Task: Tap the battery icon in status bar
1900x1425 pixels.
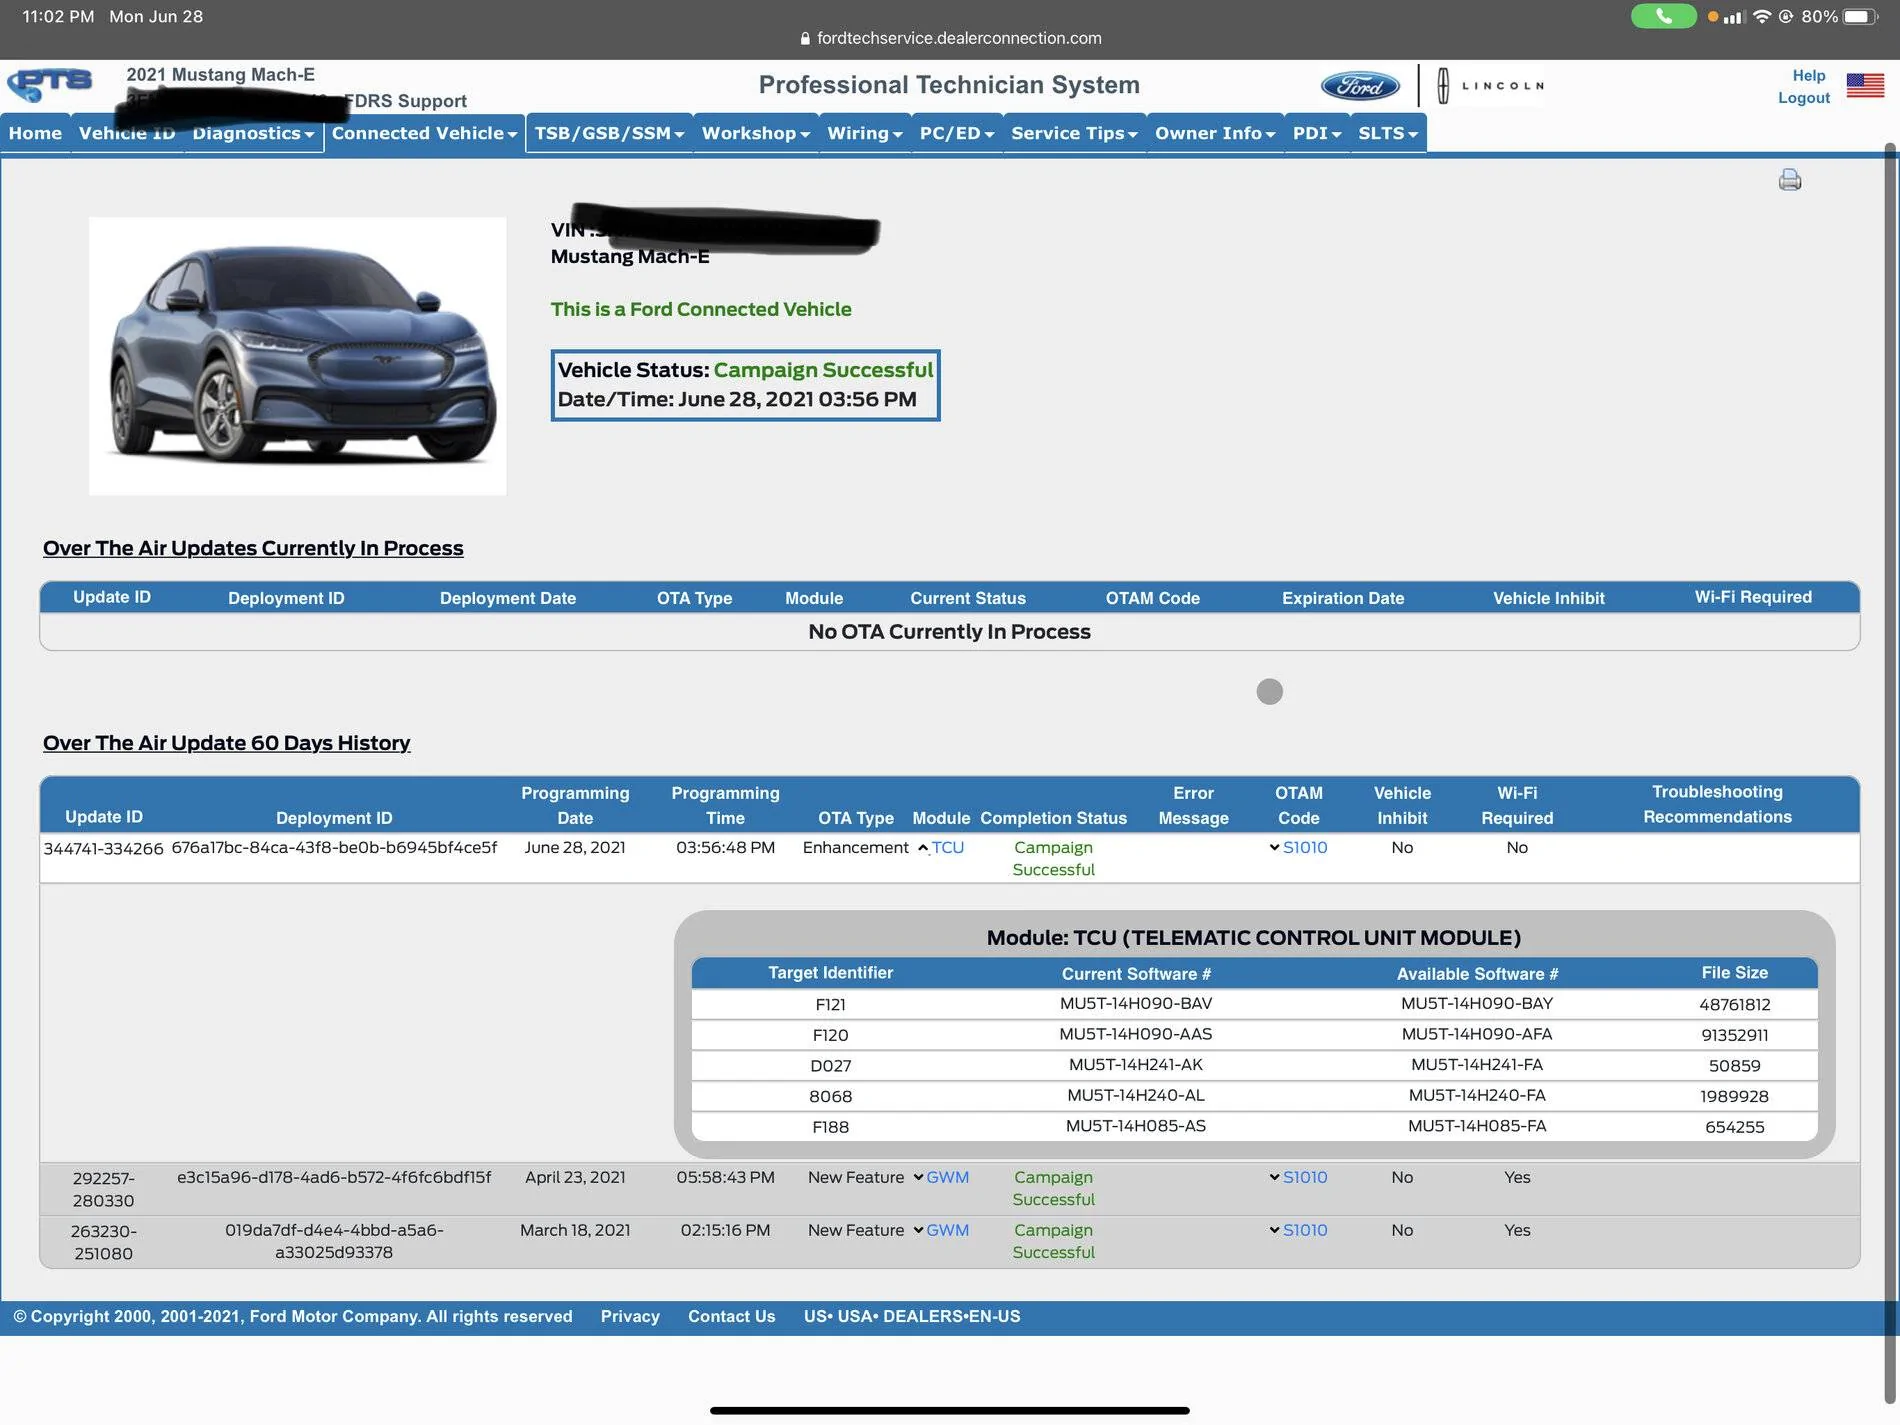Action: pyautogui.click(x=1860, y=16)
